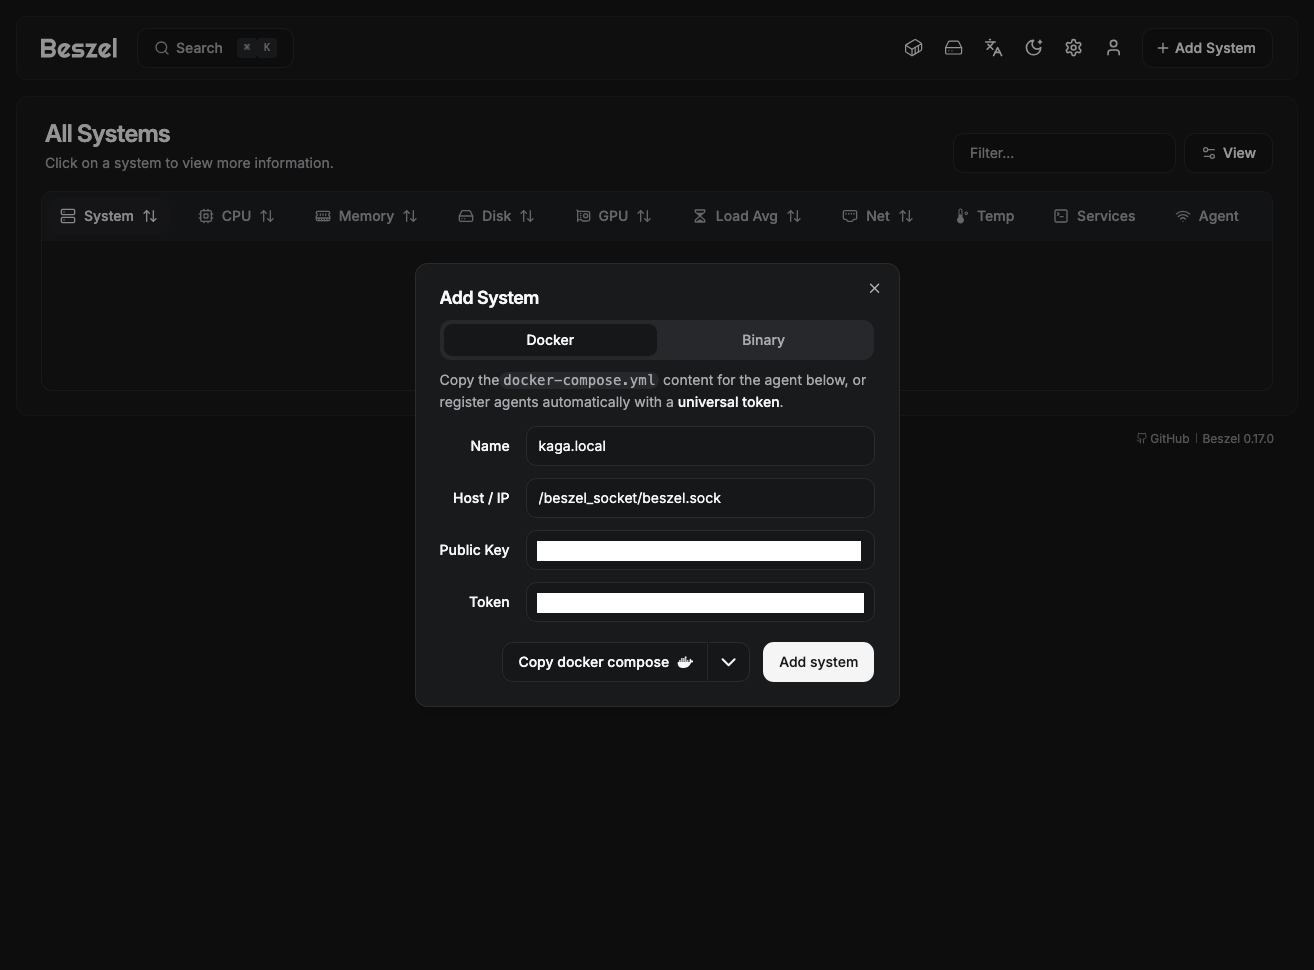
Task: Open the View options button
Action: pyautogui.click(x=1228, y=153)
